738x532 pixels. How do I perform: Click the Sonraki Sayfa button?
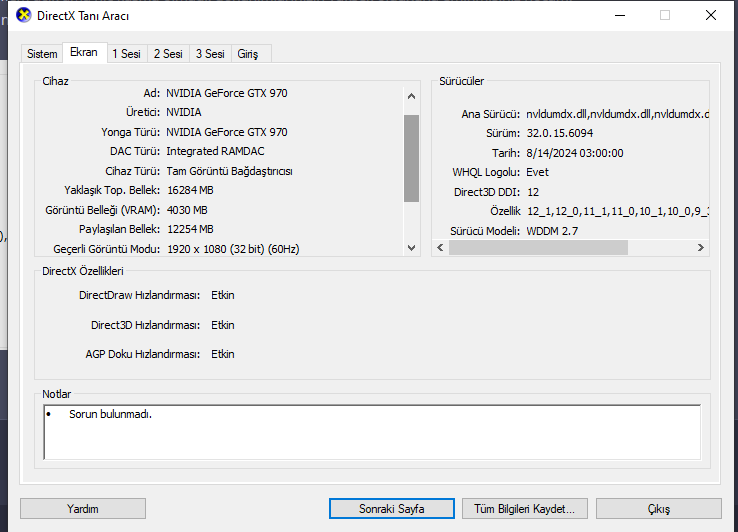pyautogui.click(x=392, y=509)
